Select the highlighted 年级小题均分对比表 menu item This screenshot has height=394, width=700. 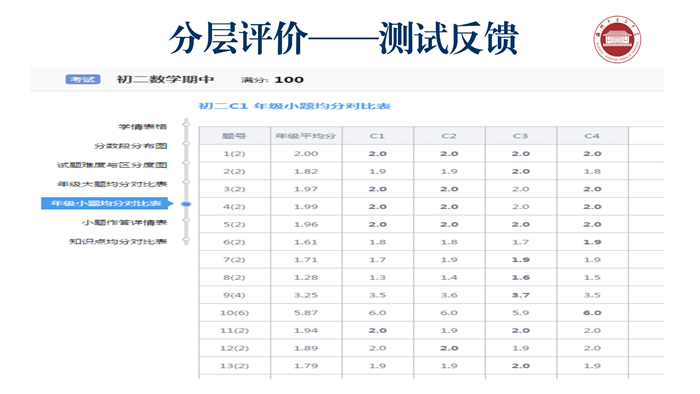106,203
